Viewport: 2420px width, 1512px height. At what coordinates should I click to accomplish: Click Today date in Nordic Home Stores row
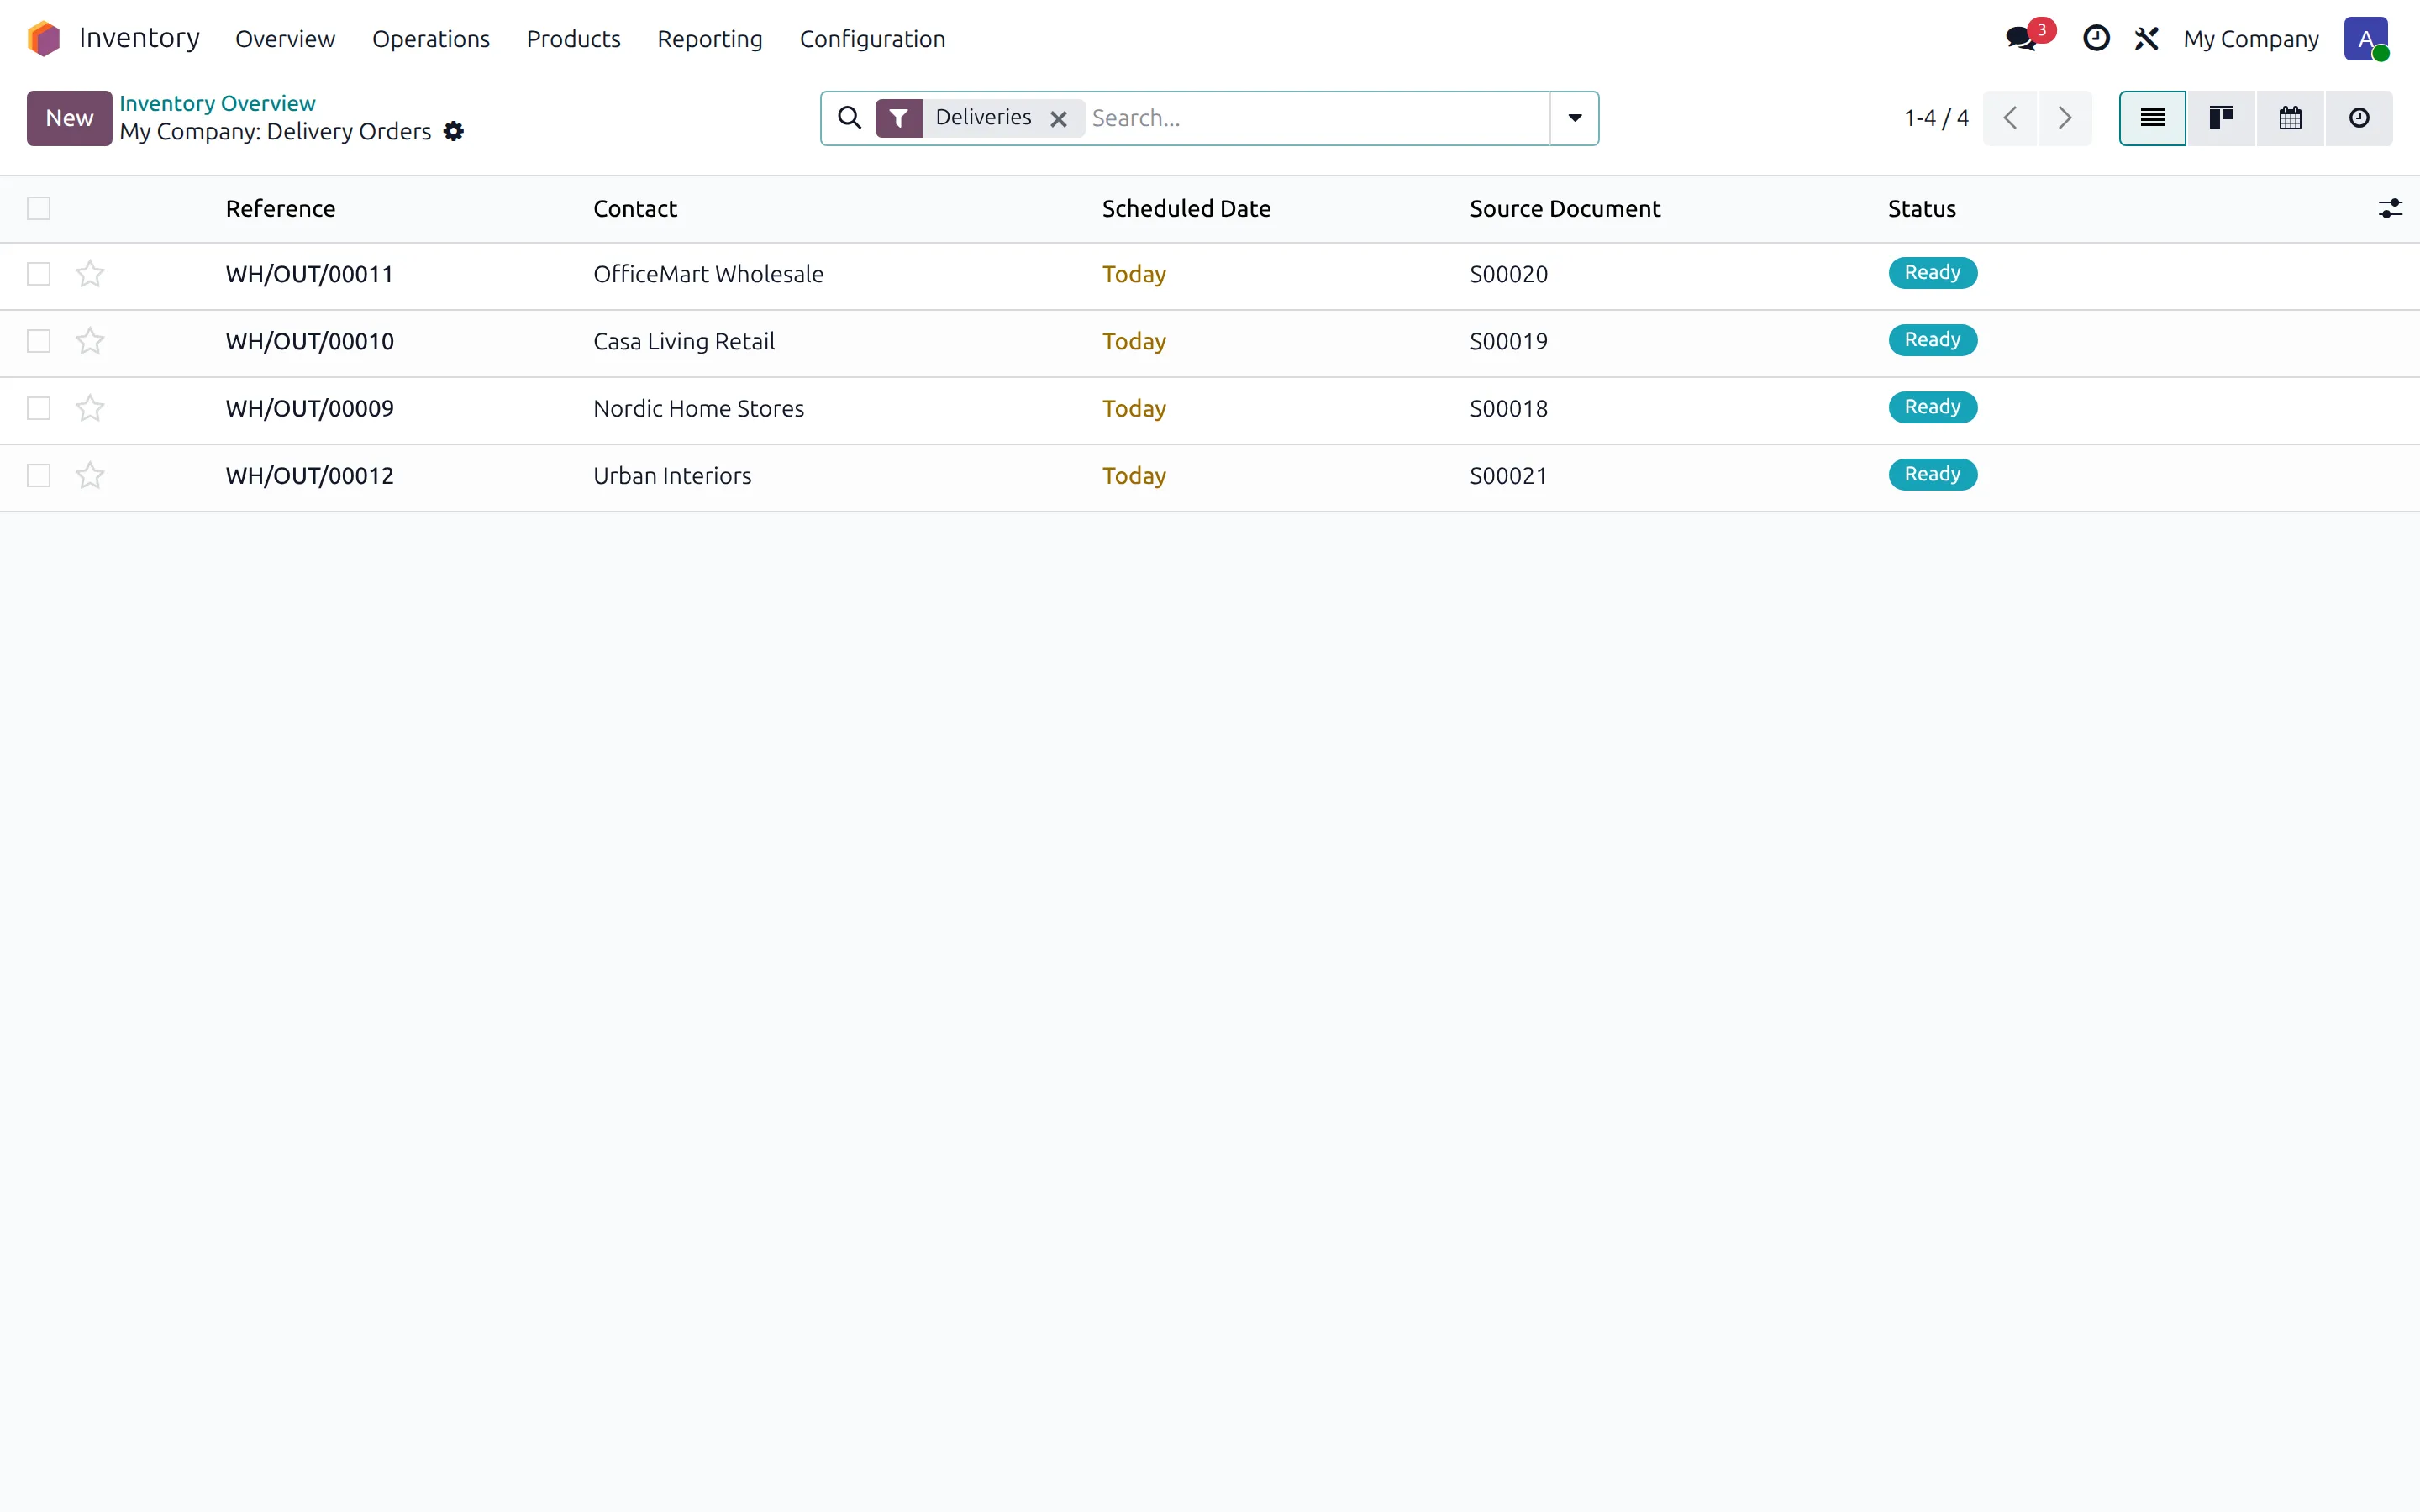coord(1134,408)
